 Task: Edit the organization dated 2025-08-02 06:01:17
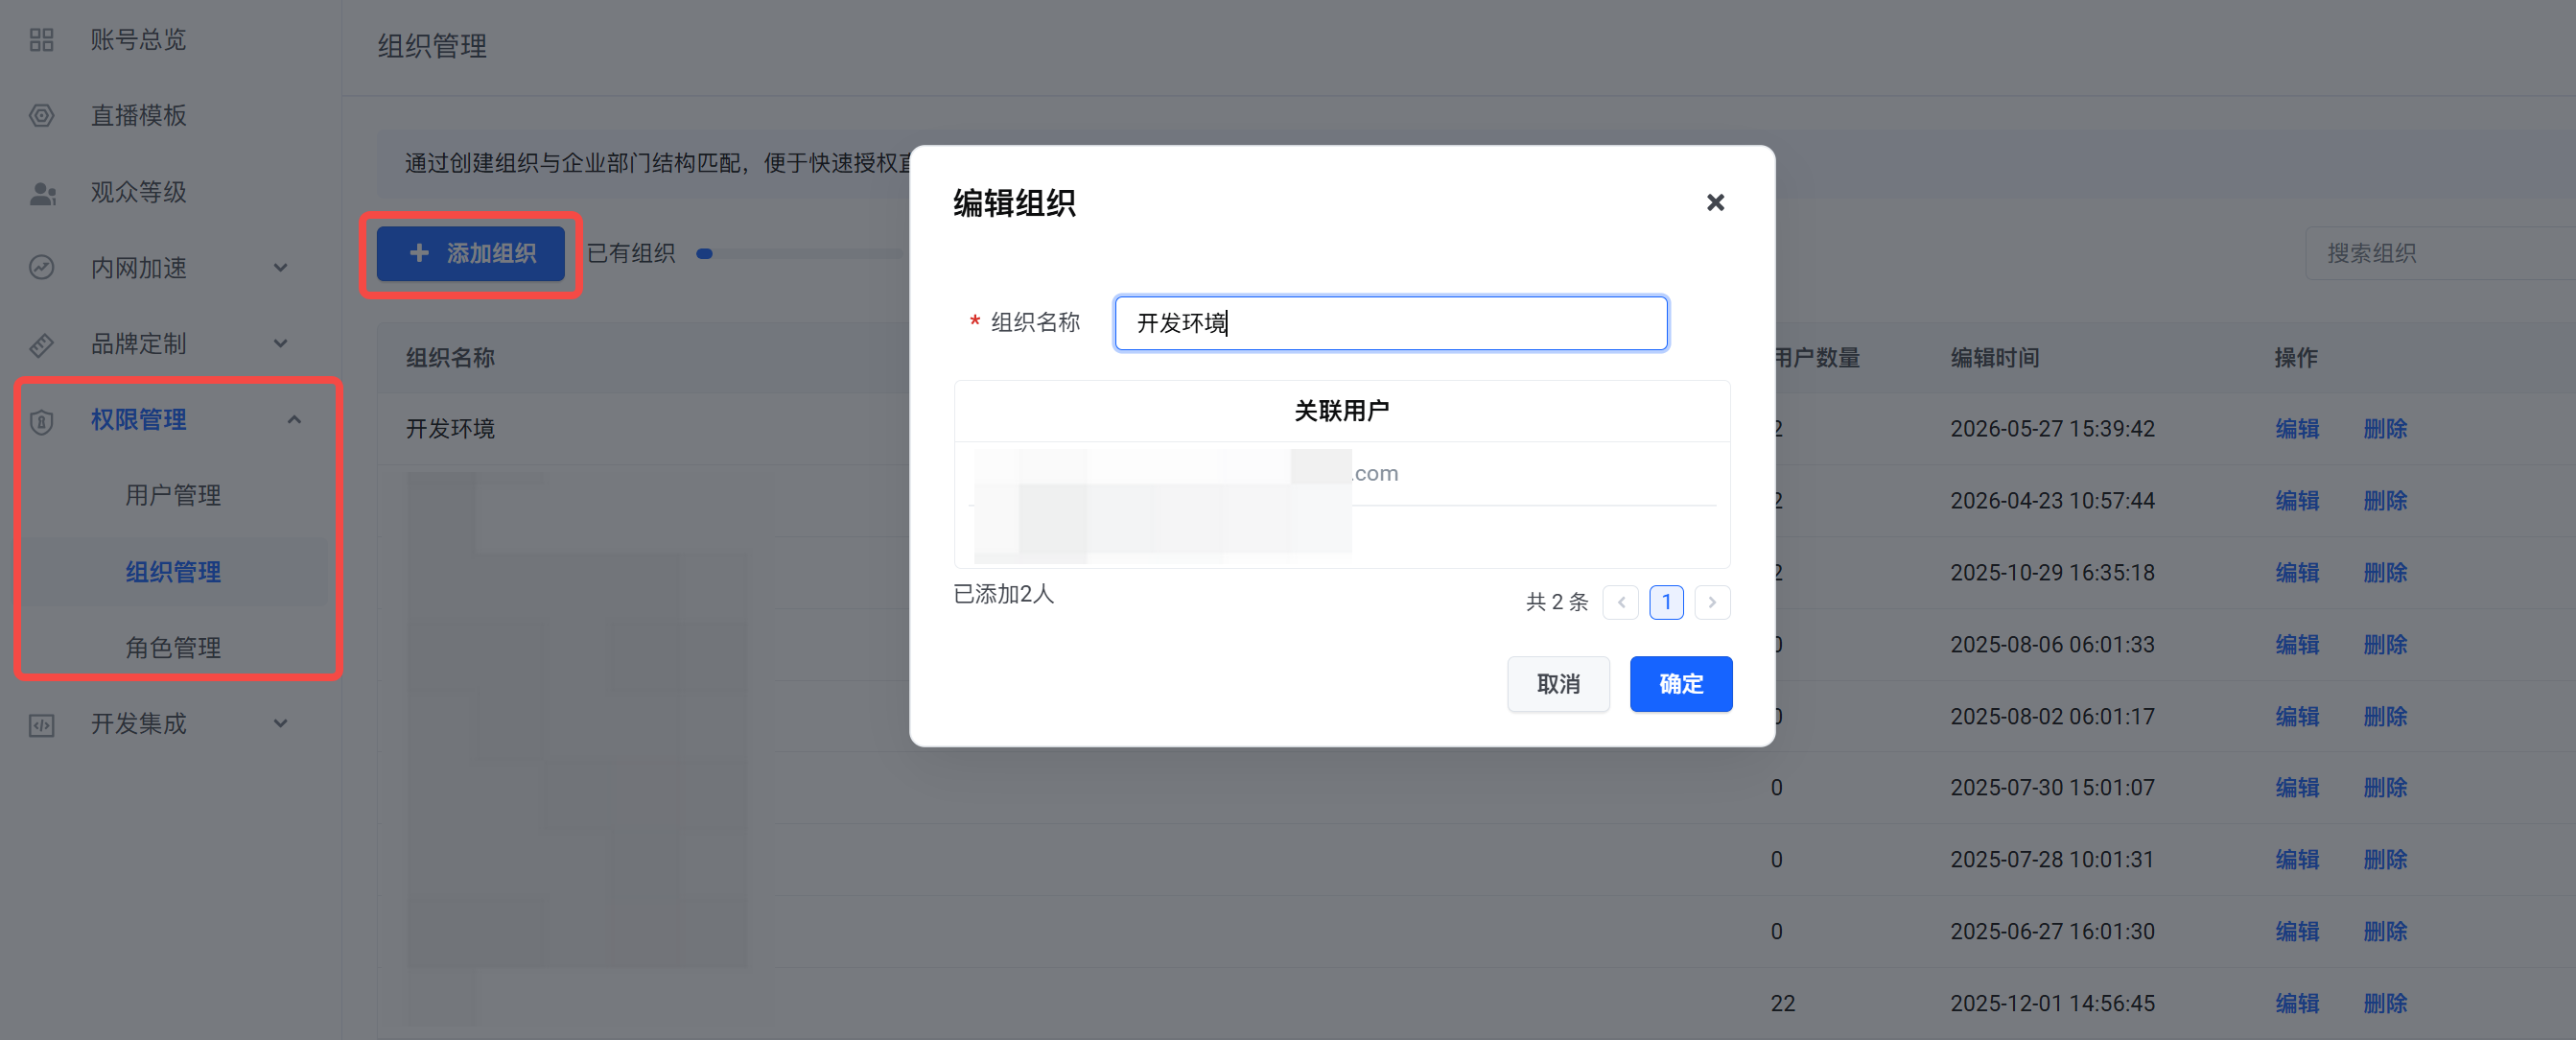point(2297,717)
